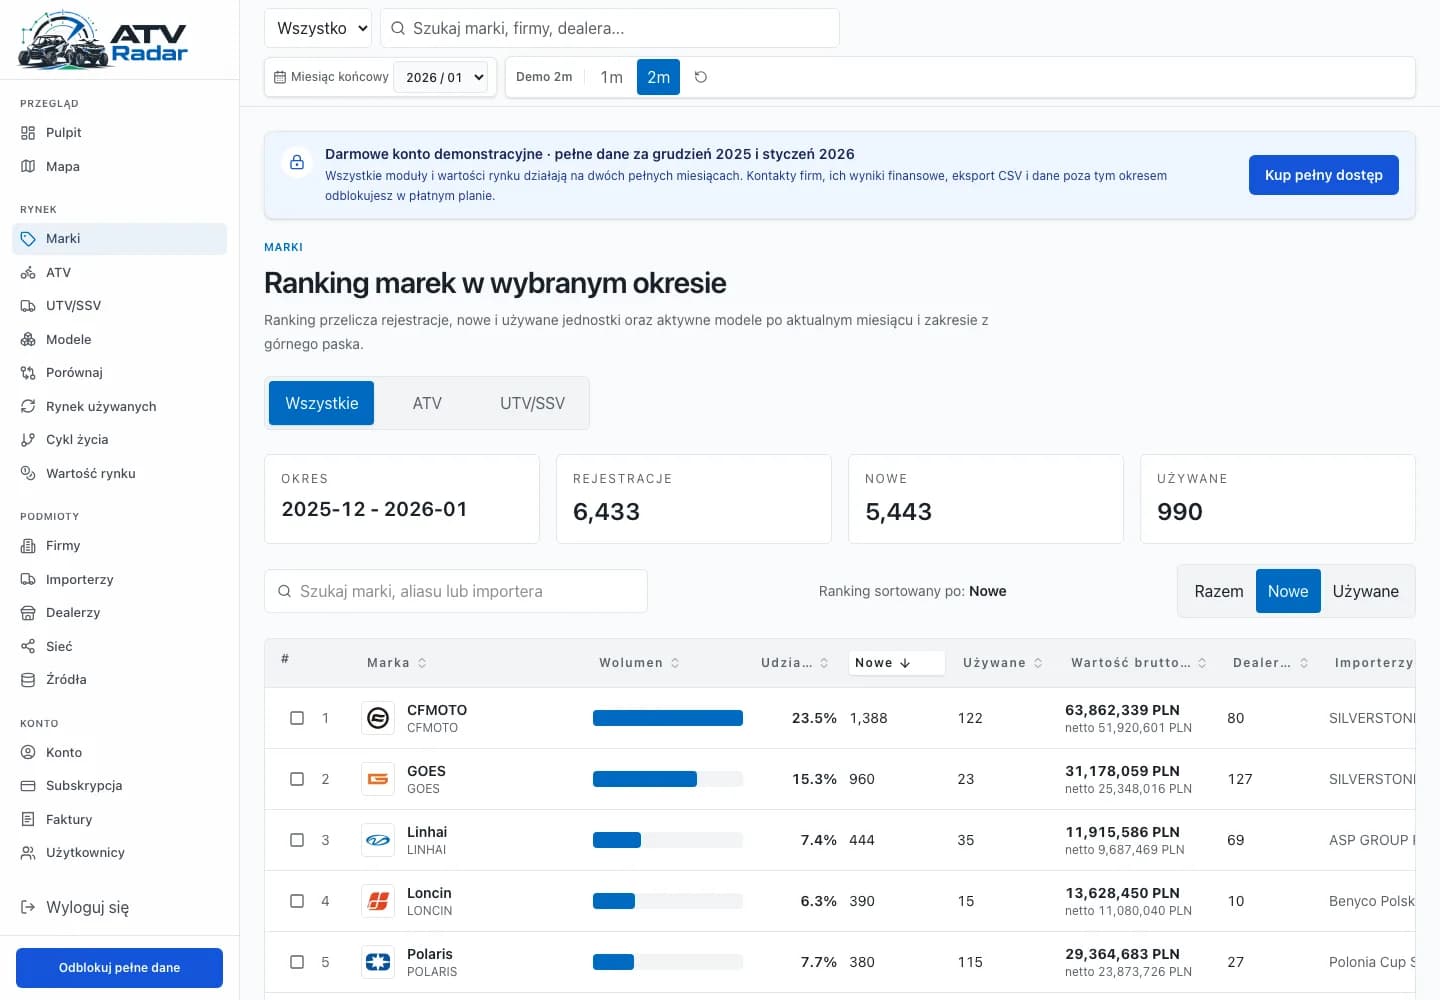Go to Modele in the sidebar
This screenshot has width=1440, height=1000.
tap(120, 340)
